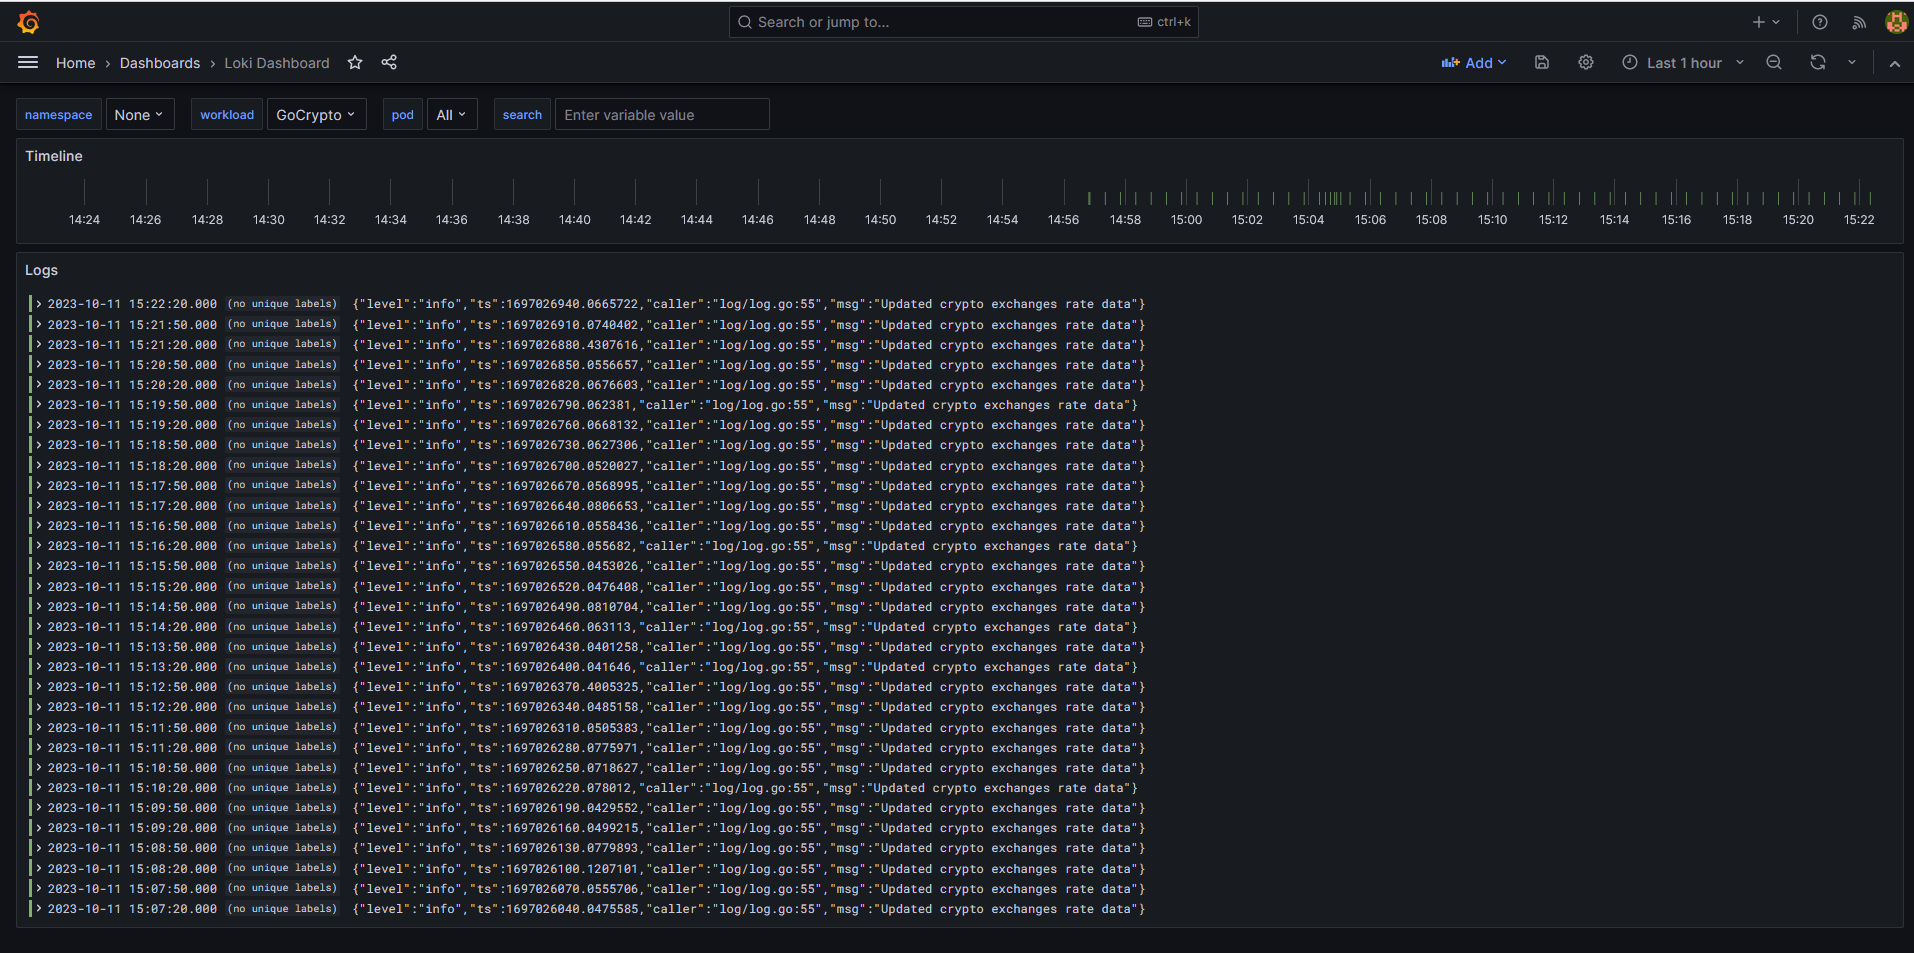Expand log row 15:19:50.000
The width and height of the screenshot is (1914, 953).
click(39, 405)
